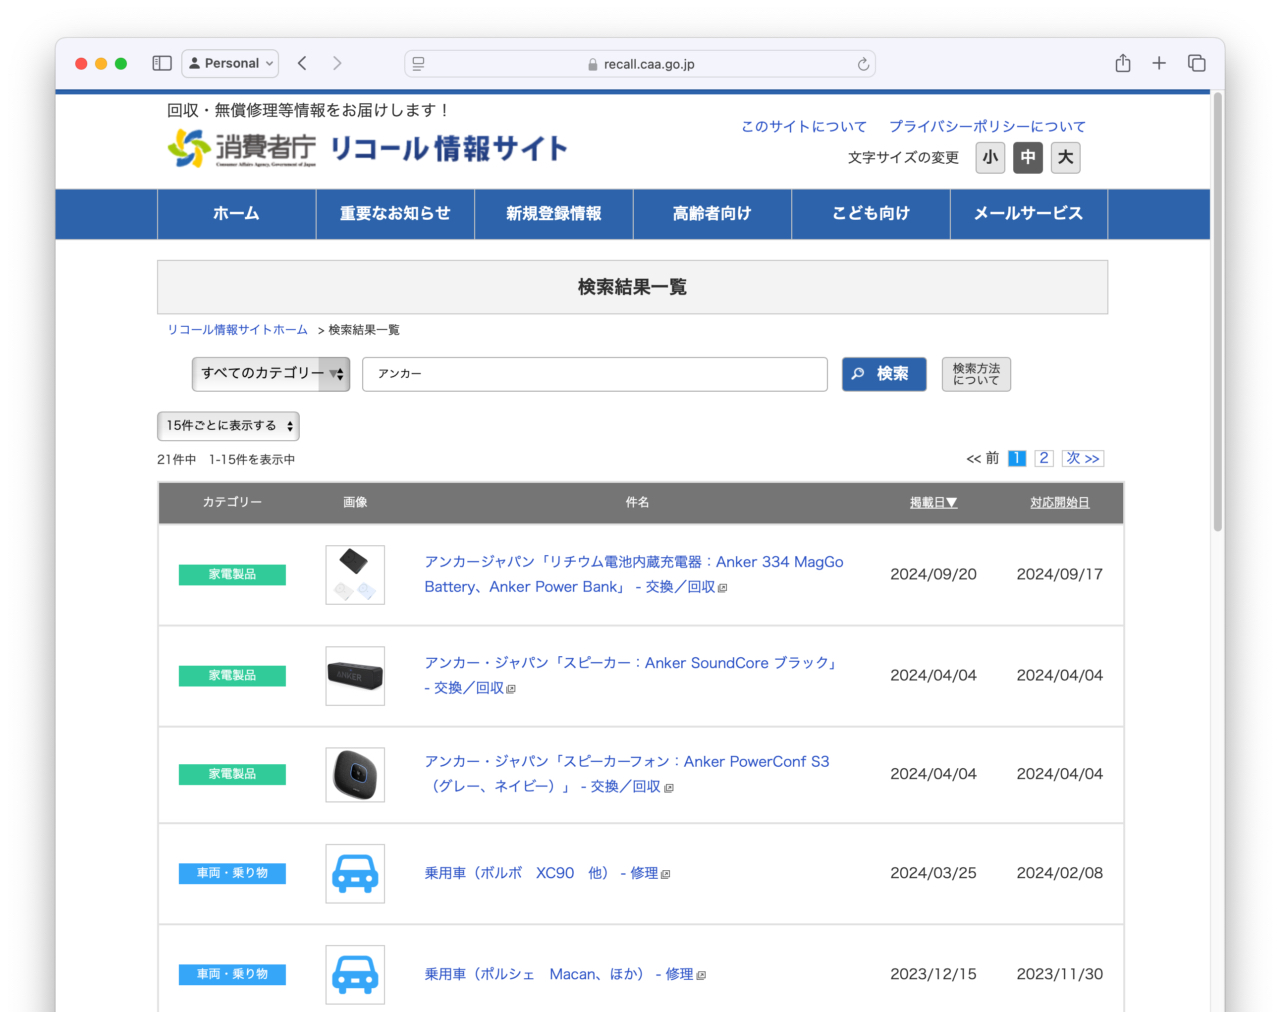The height and width of the screenshot is (1012, 1280).
Task: Open the すべてのカテゴリー category dropdown
Action: pyautogui.click(x=271, y=373)
